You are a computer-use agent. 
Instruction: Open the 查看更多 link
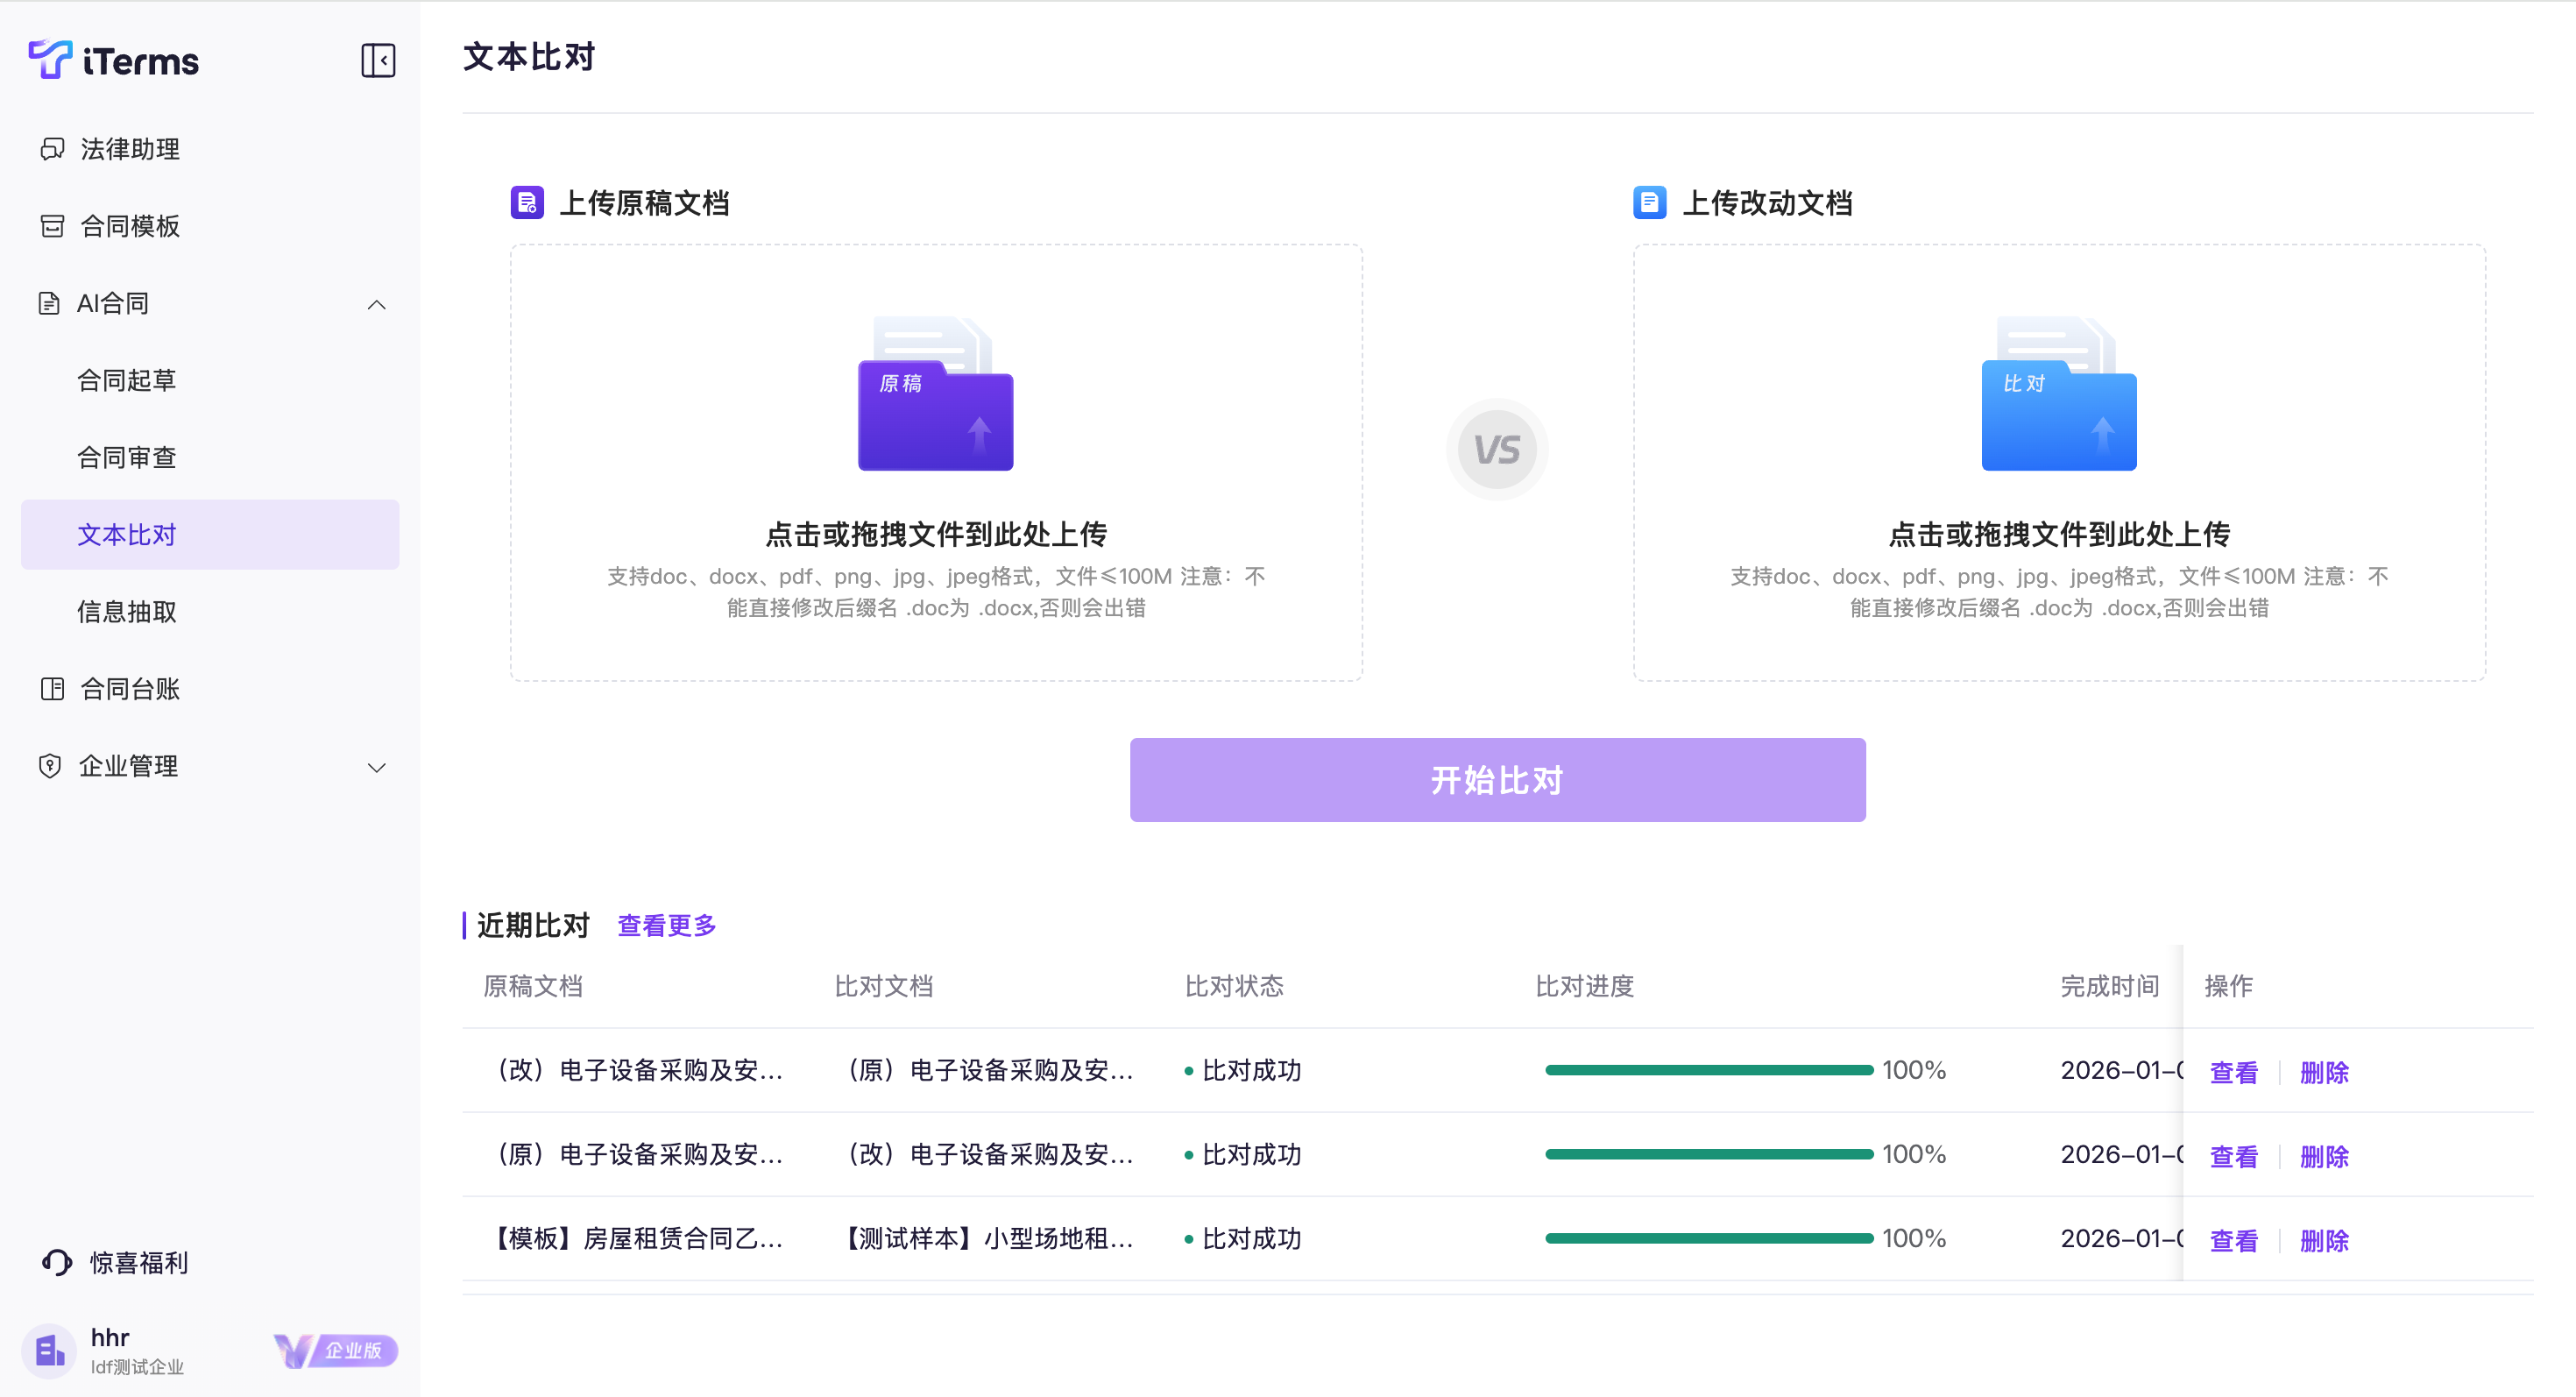667,925
